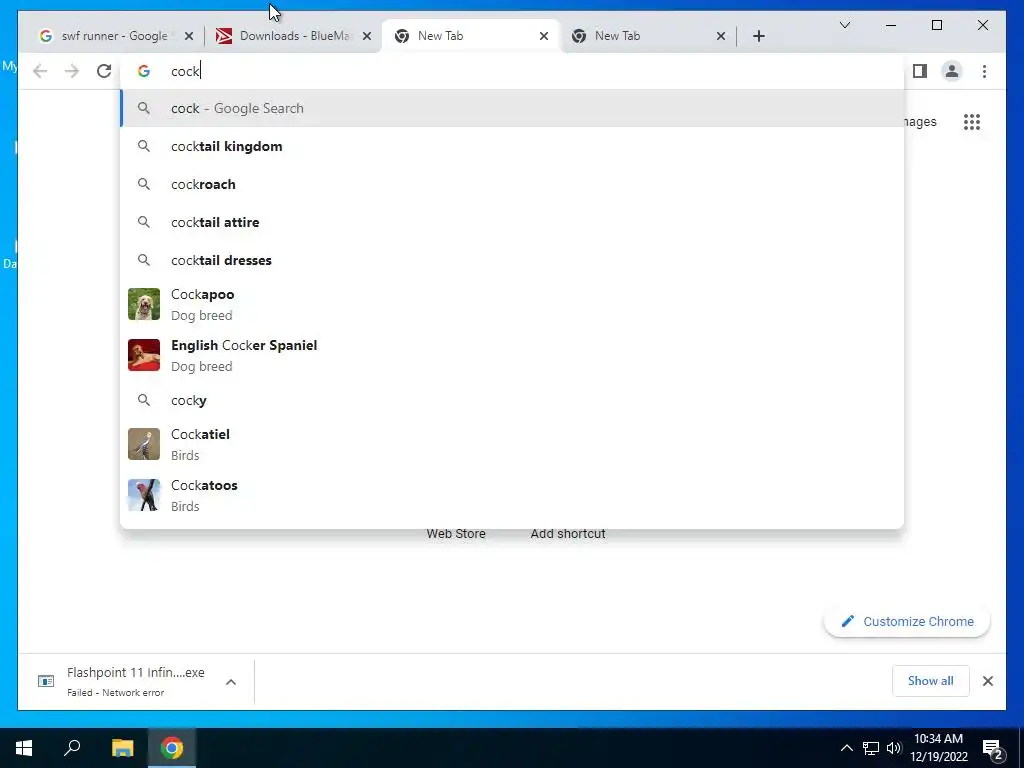Click search icon beside 'cocky'
This screenshot has height=768, width=1024.
(144, 400)
